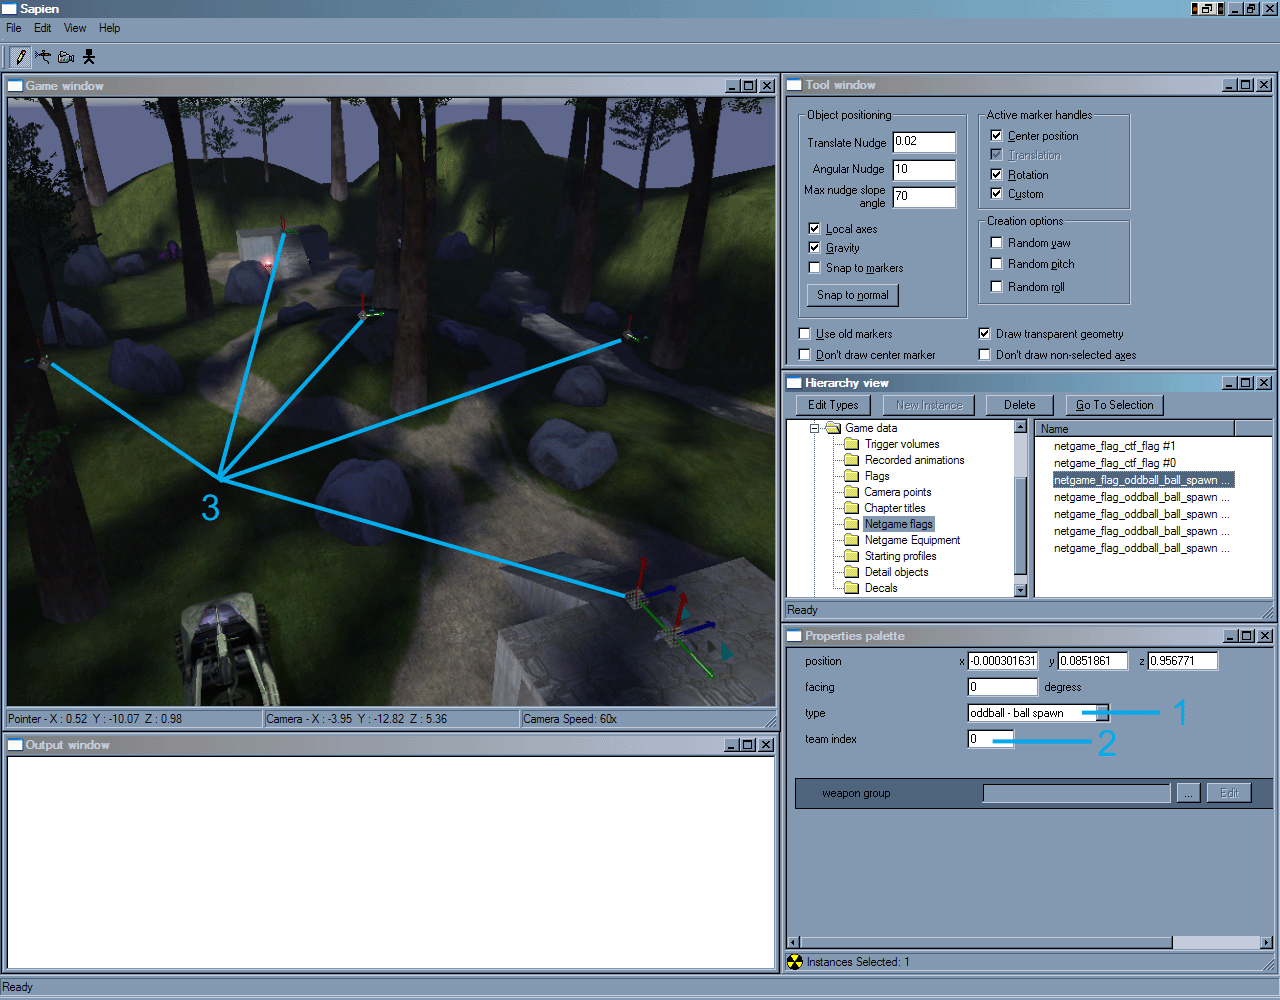Click the facing degrees input field
The height and width of the screenshot is (1000, 1280).
coord(1003,687)
